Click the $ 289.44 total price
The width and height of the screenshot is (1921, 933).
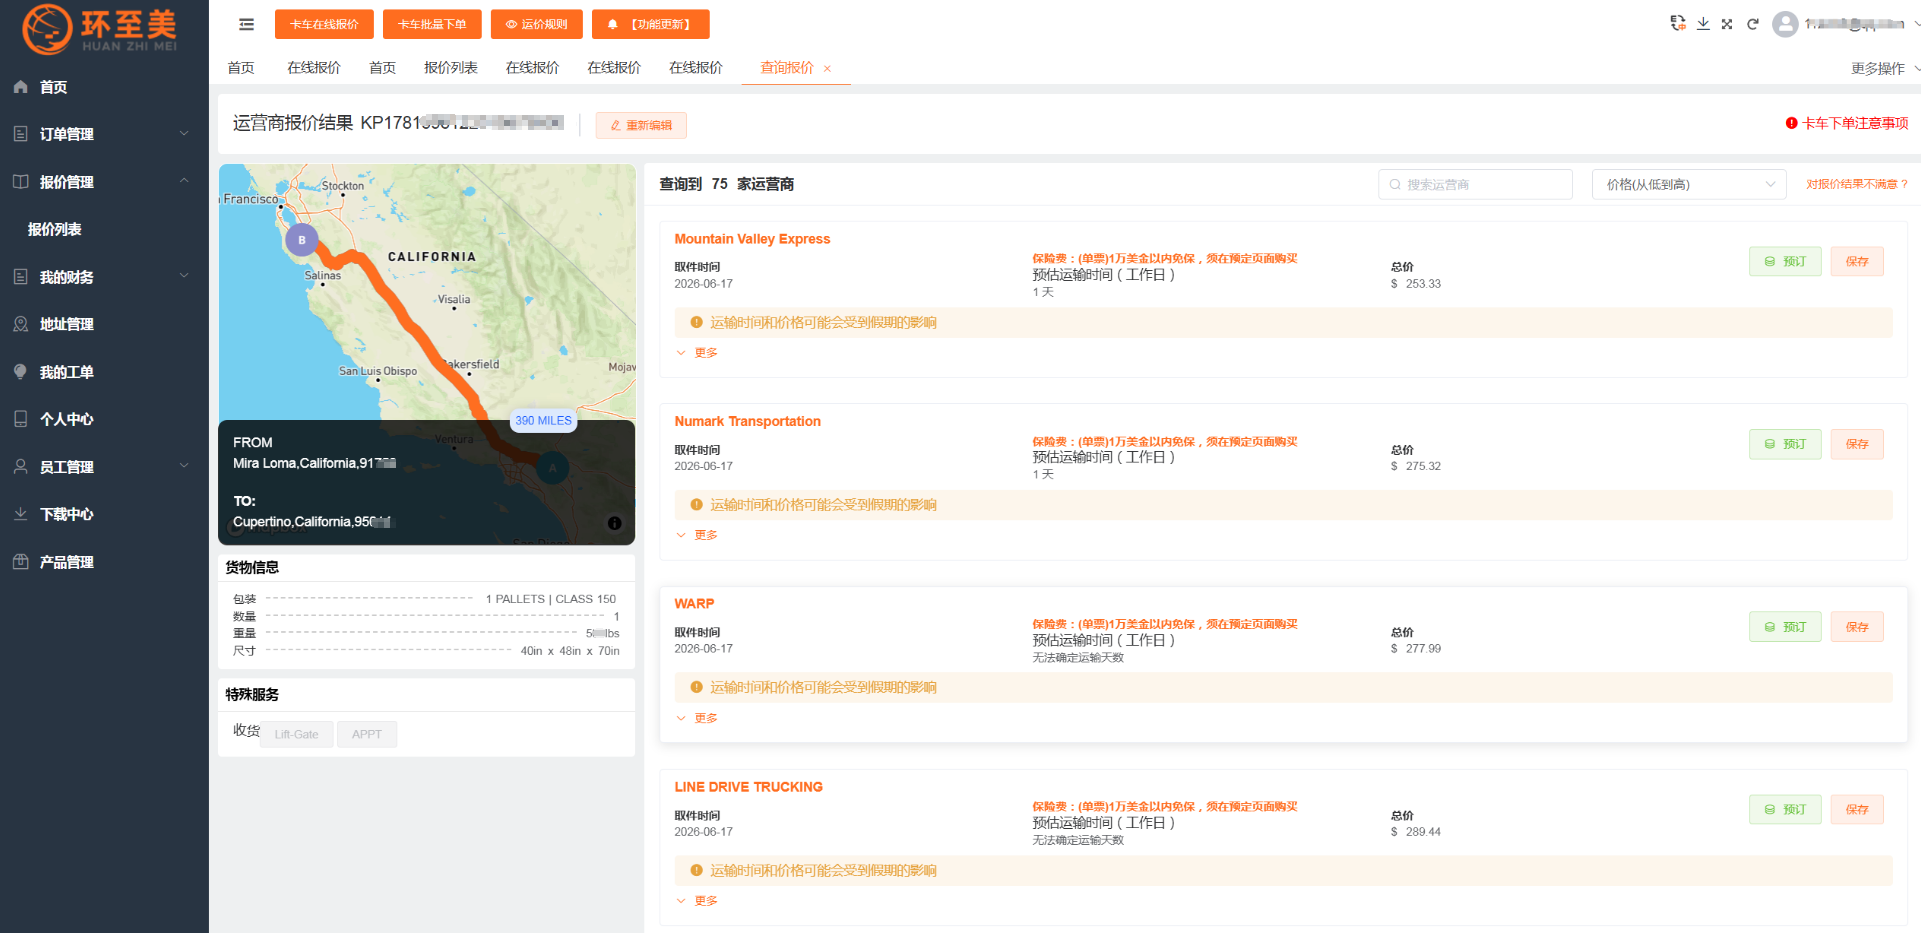pyautogui.click(x=1416, y=832)
